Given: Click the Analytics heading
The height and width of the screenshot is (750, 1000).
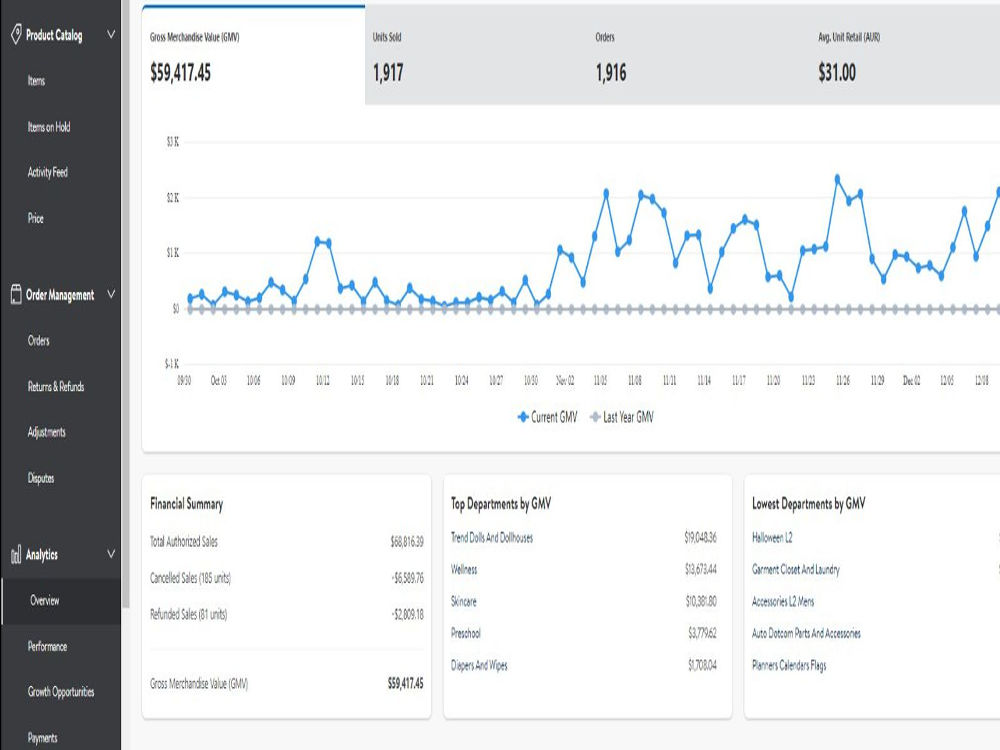Looking at the screenshot, I should 42,555.
